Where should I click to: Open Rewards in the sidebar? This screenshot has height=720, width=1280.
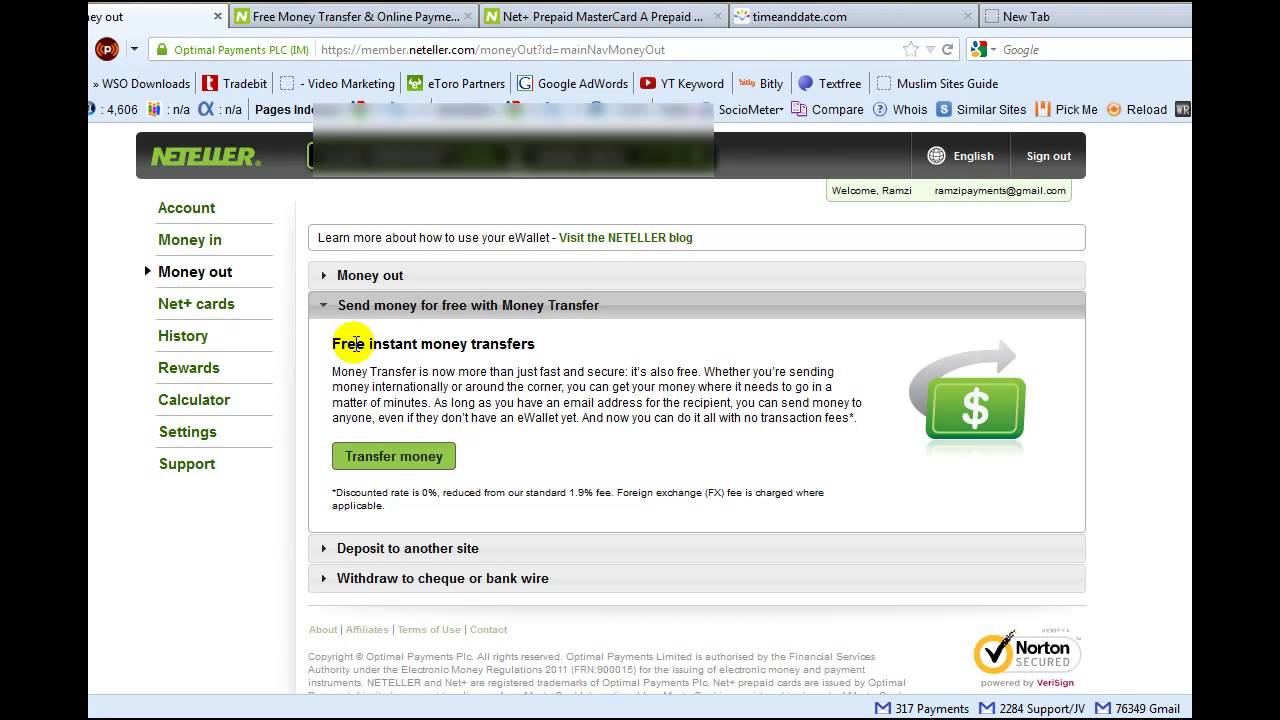pos(188,368)
